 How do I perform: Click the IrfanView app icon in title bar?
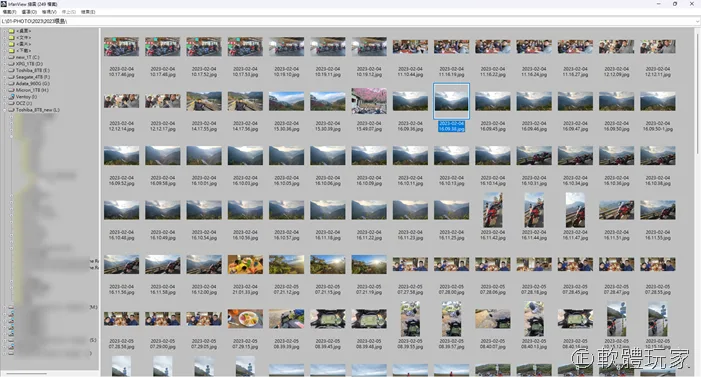[4, 4]
